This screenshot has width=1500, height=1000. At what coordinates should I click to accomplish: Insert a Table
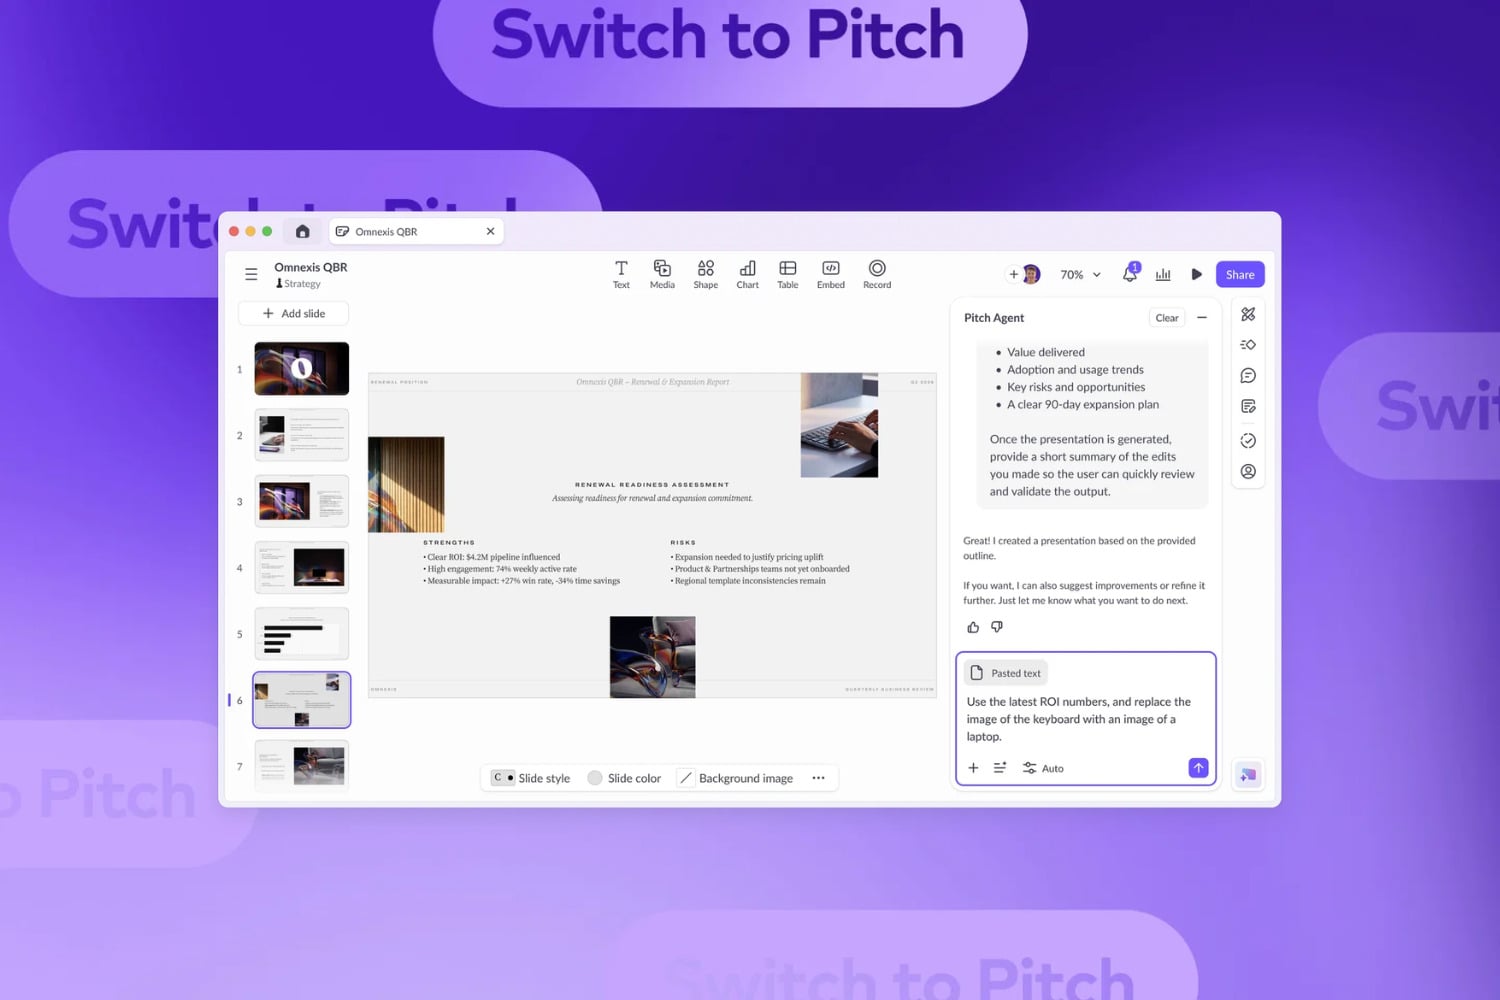pyautogui.click(x=788, y=274)
